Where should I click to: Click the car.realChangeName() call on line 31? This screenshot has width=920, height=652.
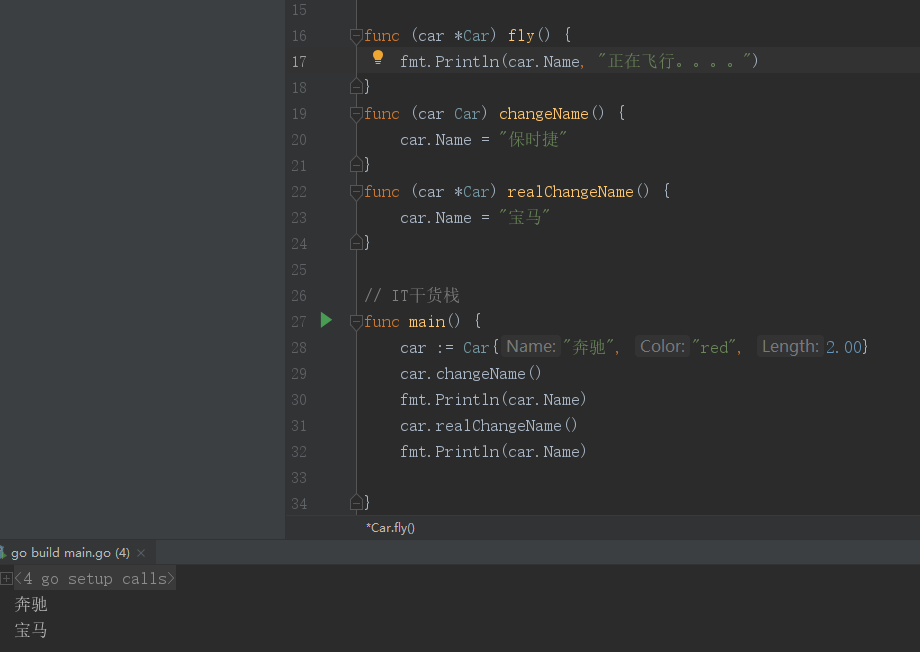tap(489, 425)
